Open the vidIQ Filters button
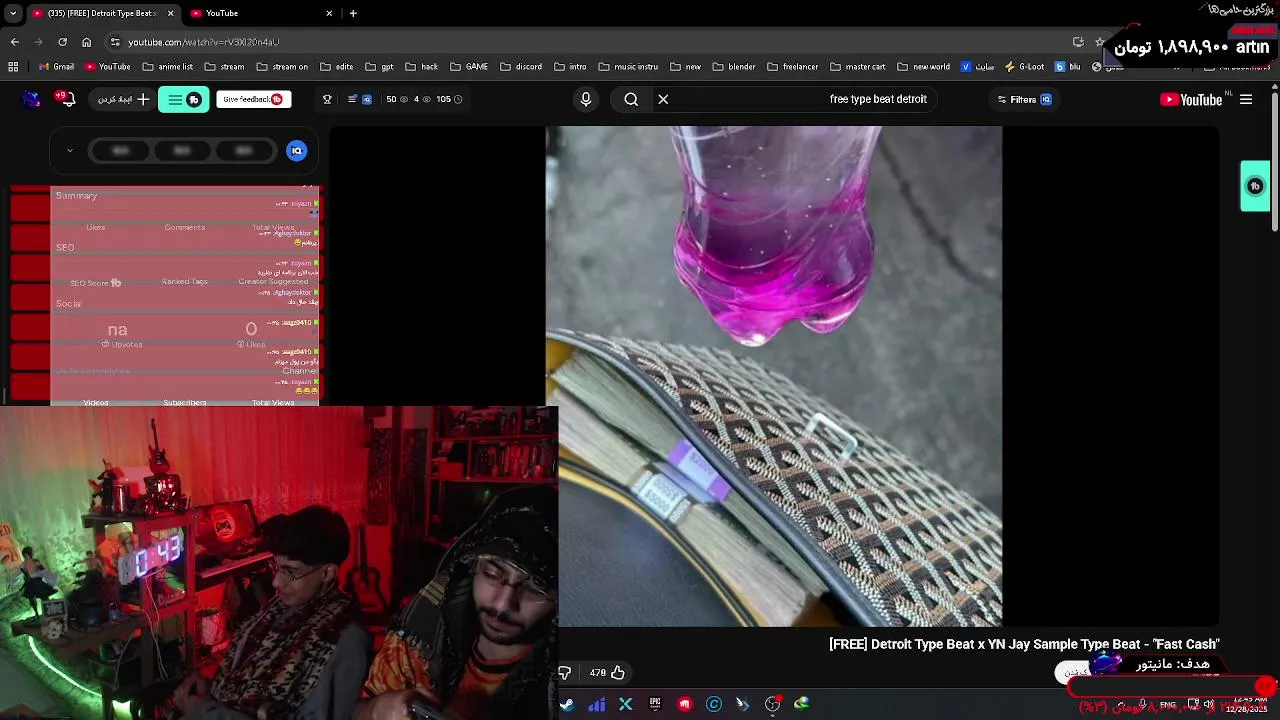Viewport: 1280px width, 720px height. pos(1024,99)
